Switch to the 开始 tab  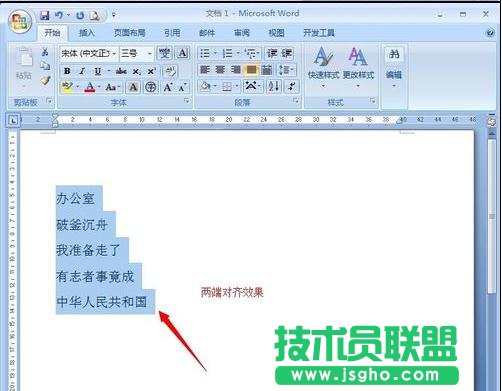[52, 33]
